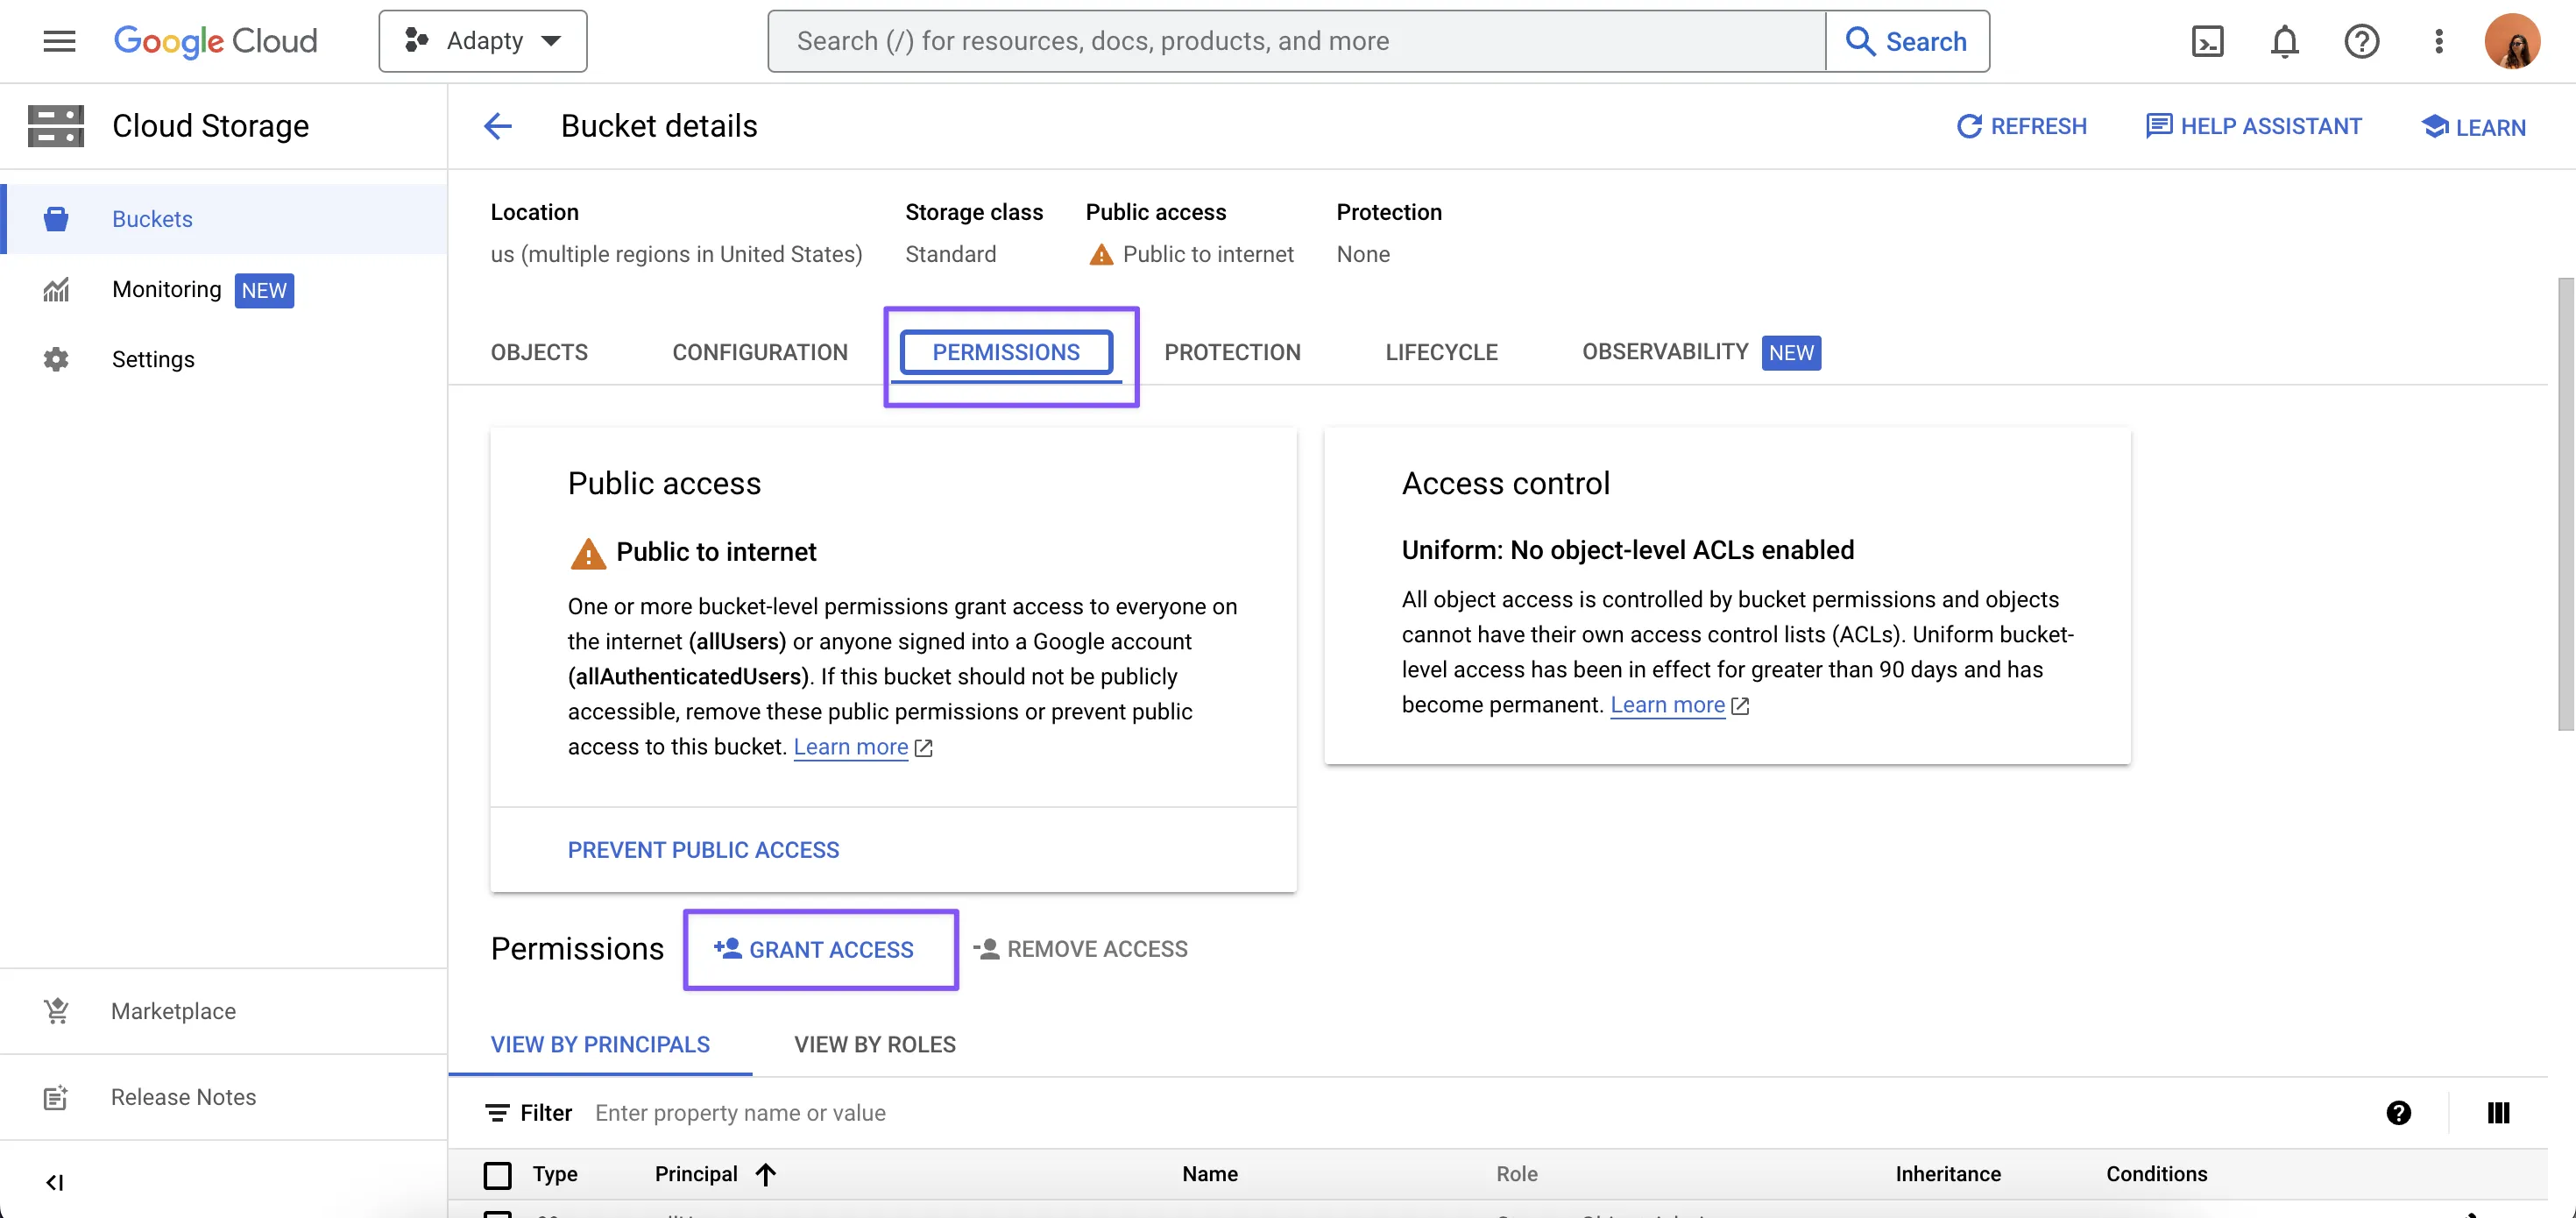Viewport: 2576px width, 1218px height.
Task: Open the three-dot settings menu
Action: point(2438,41)
